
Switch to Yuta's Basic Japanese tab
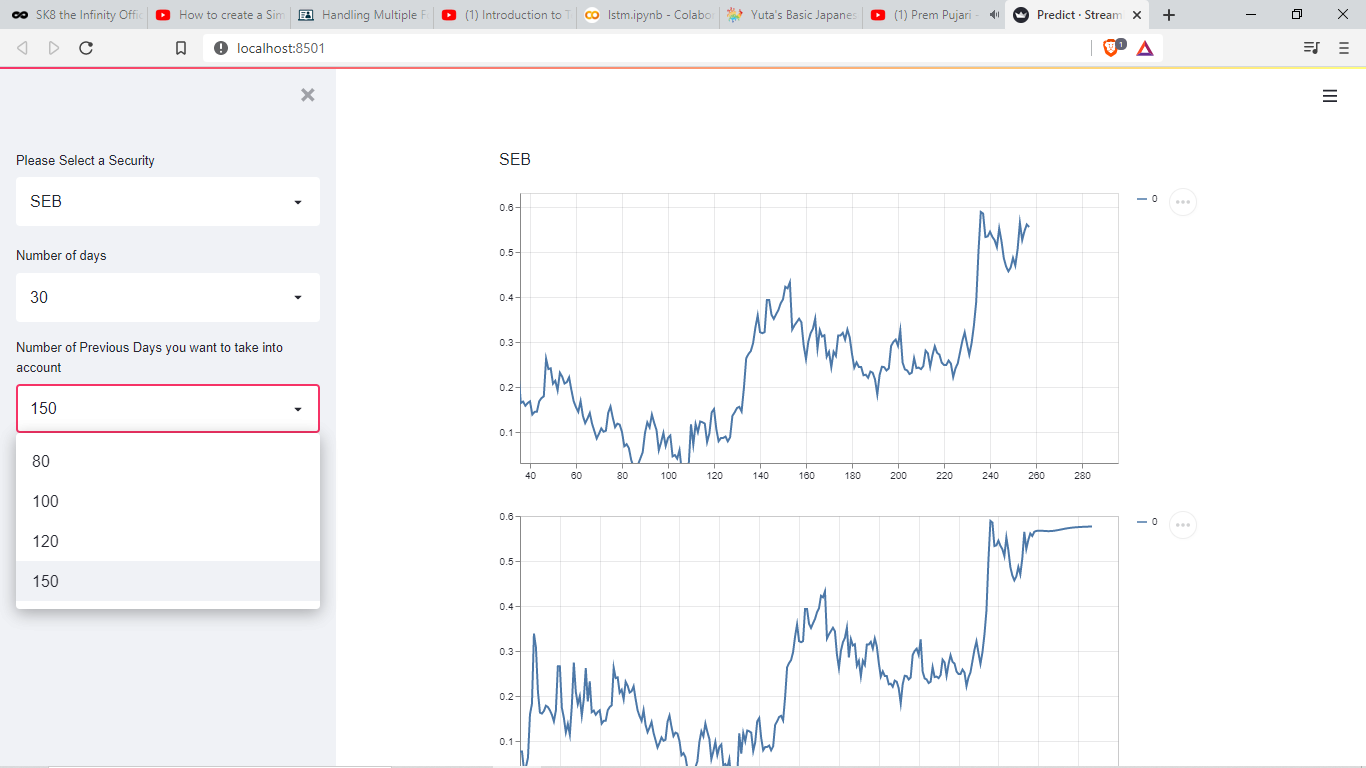792,15
